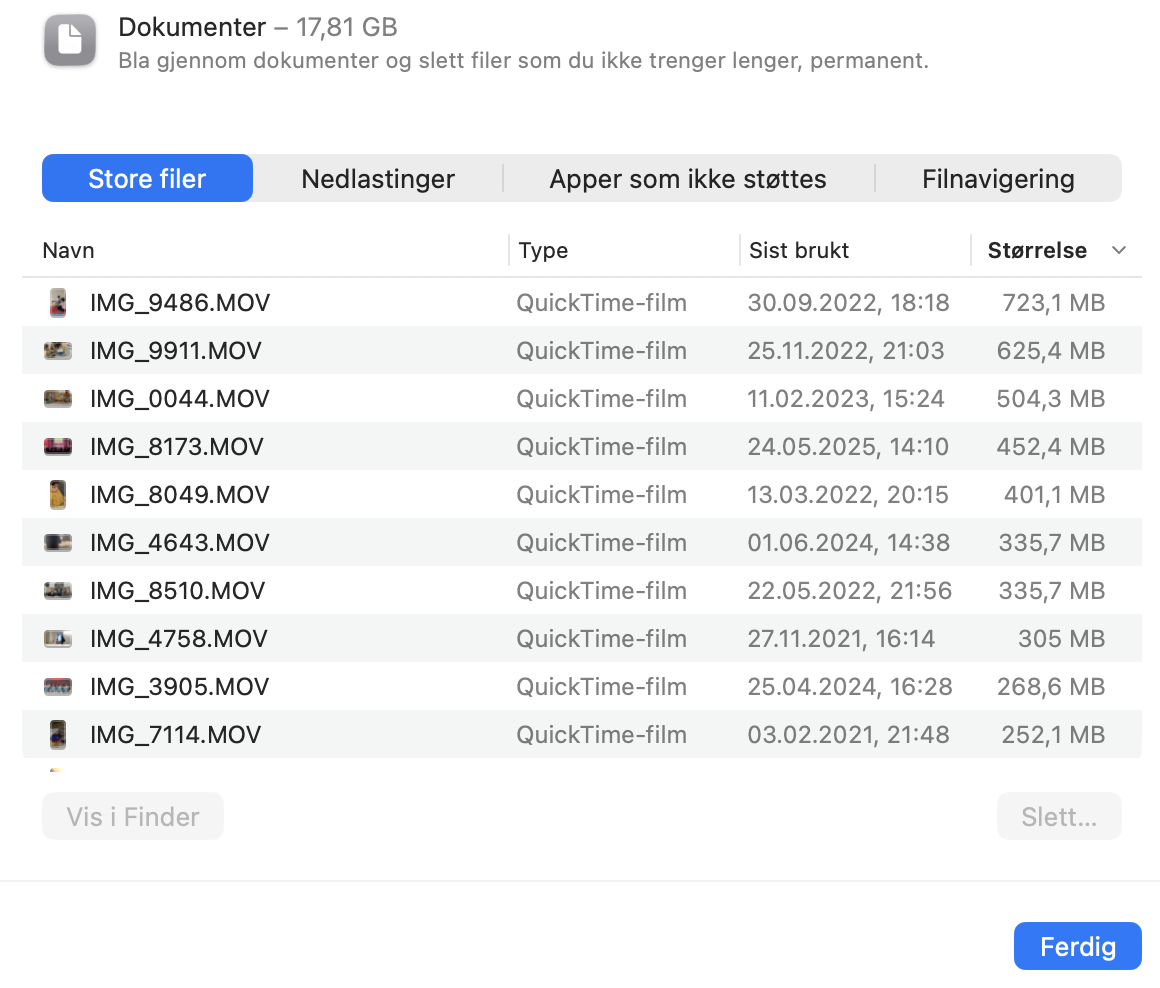
Task: Toggle the Størrelse sort order chevron
Action: 1119,250
